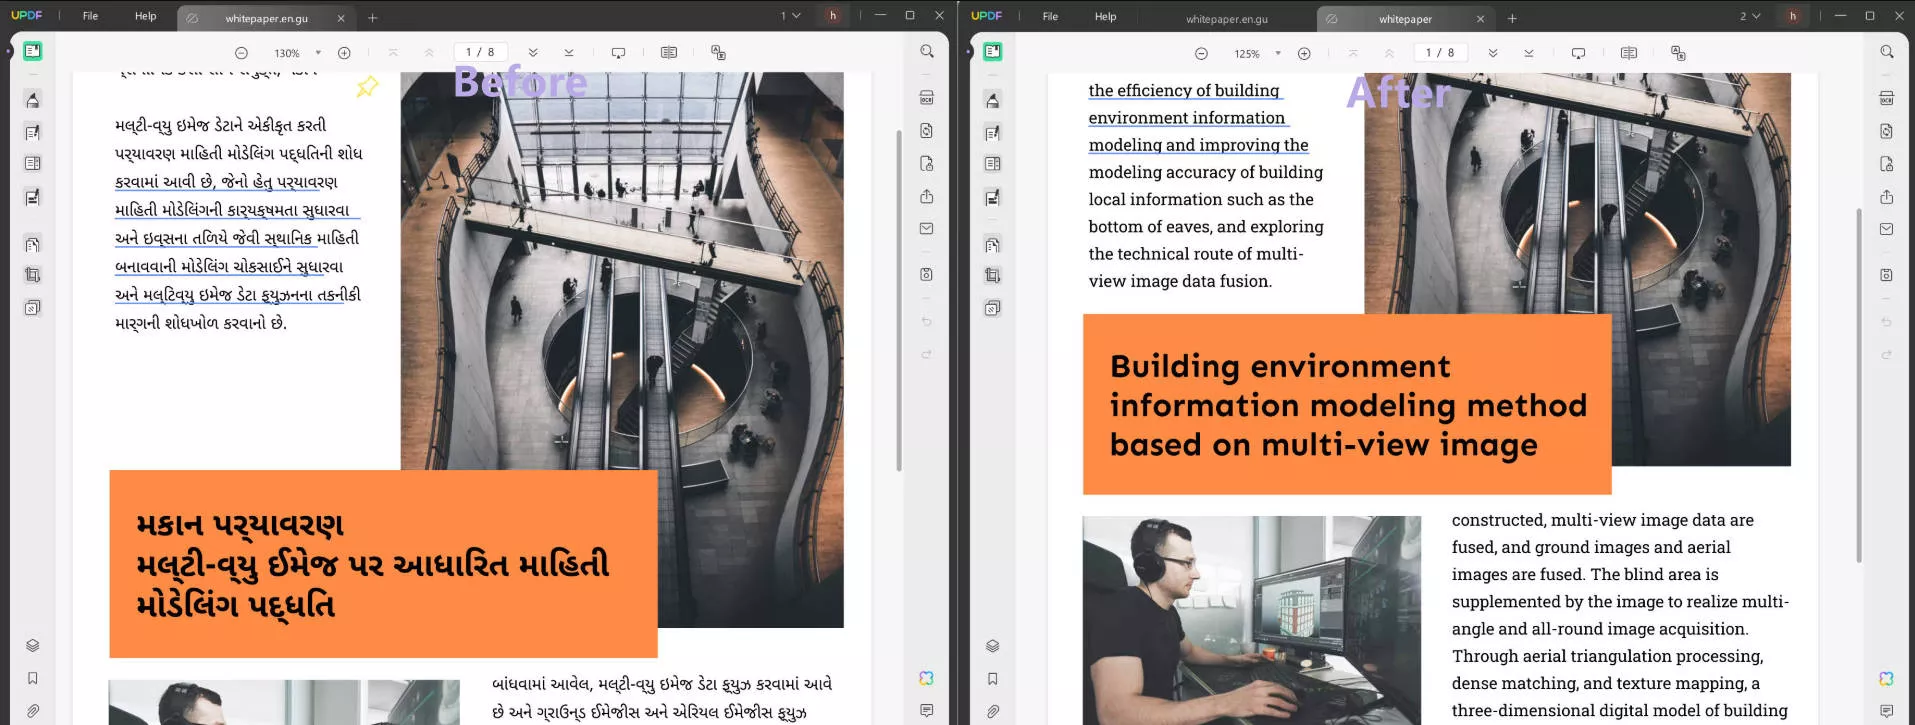
Task: Zoom in on right window document
Action: 1304,54
